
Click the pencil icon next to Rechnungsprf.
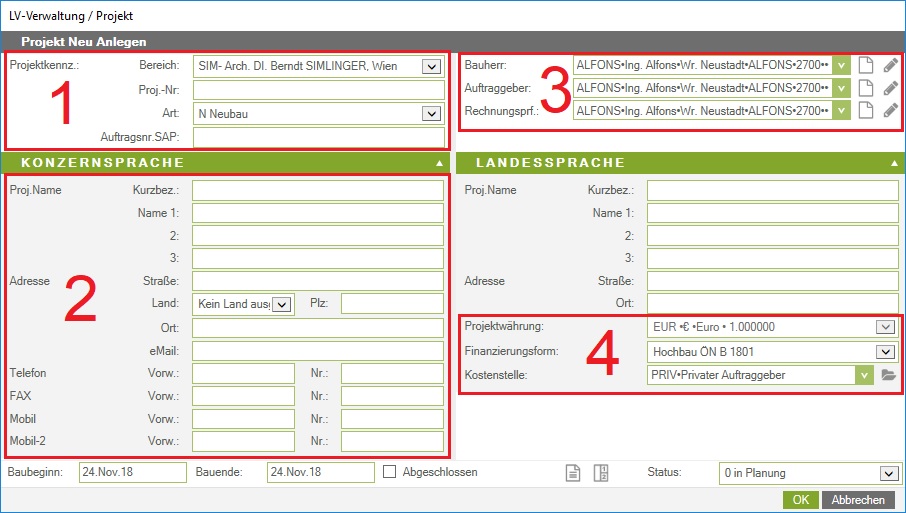(890, 110)
